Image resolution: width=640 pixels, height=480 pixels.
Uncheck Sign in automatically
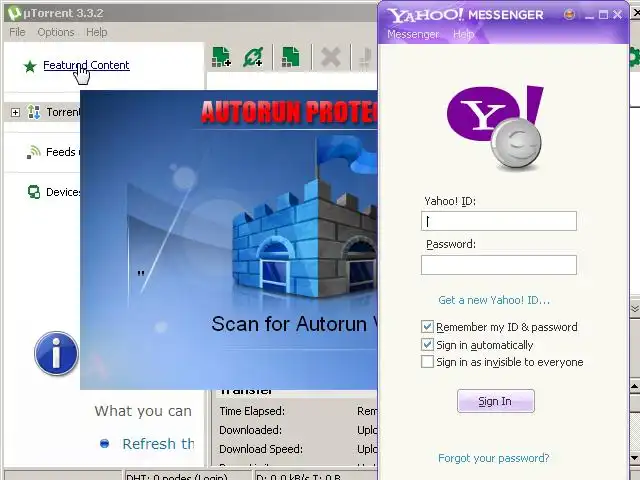427,344
